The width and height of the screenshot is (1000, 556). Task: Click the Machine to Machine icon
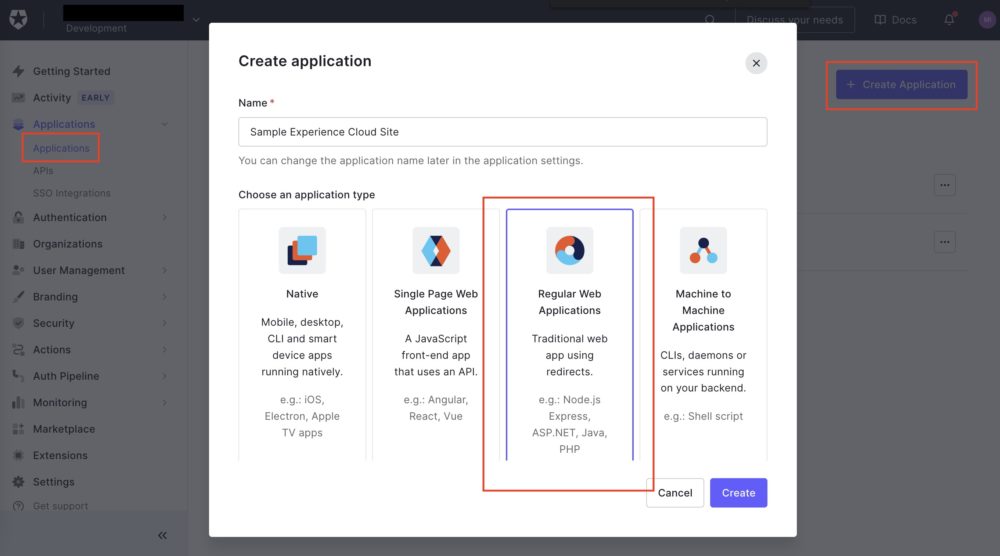tap(703, 251)
